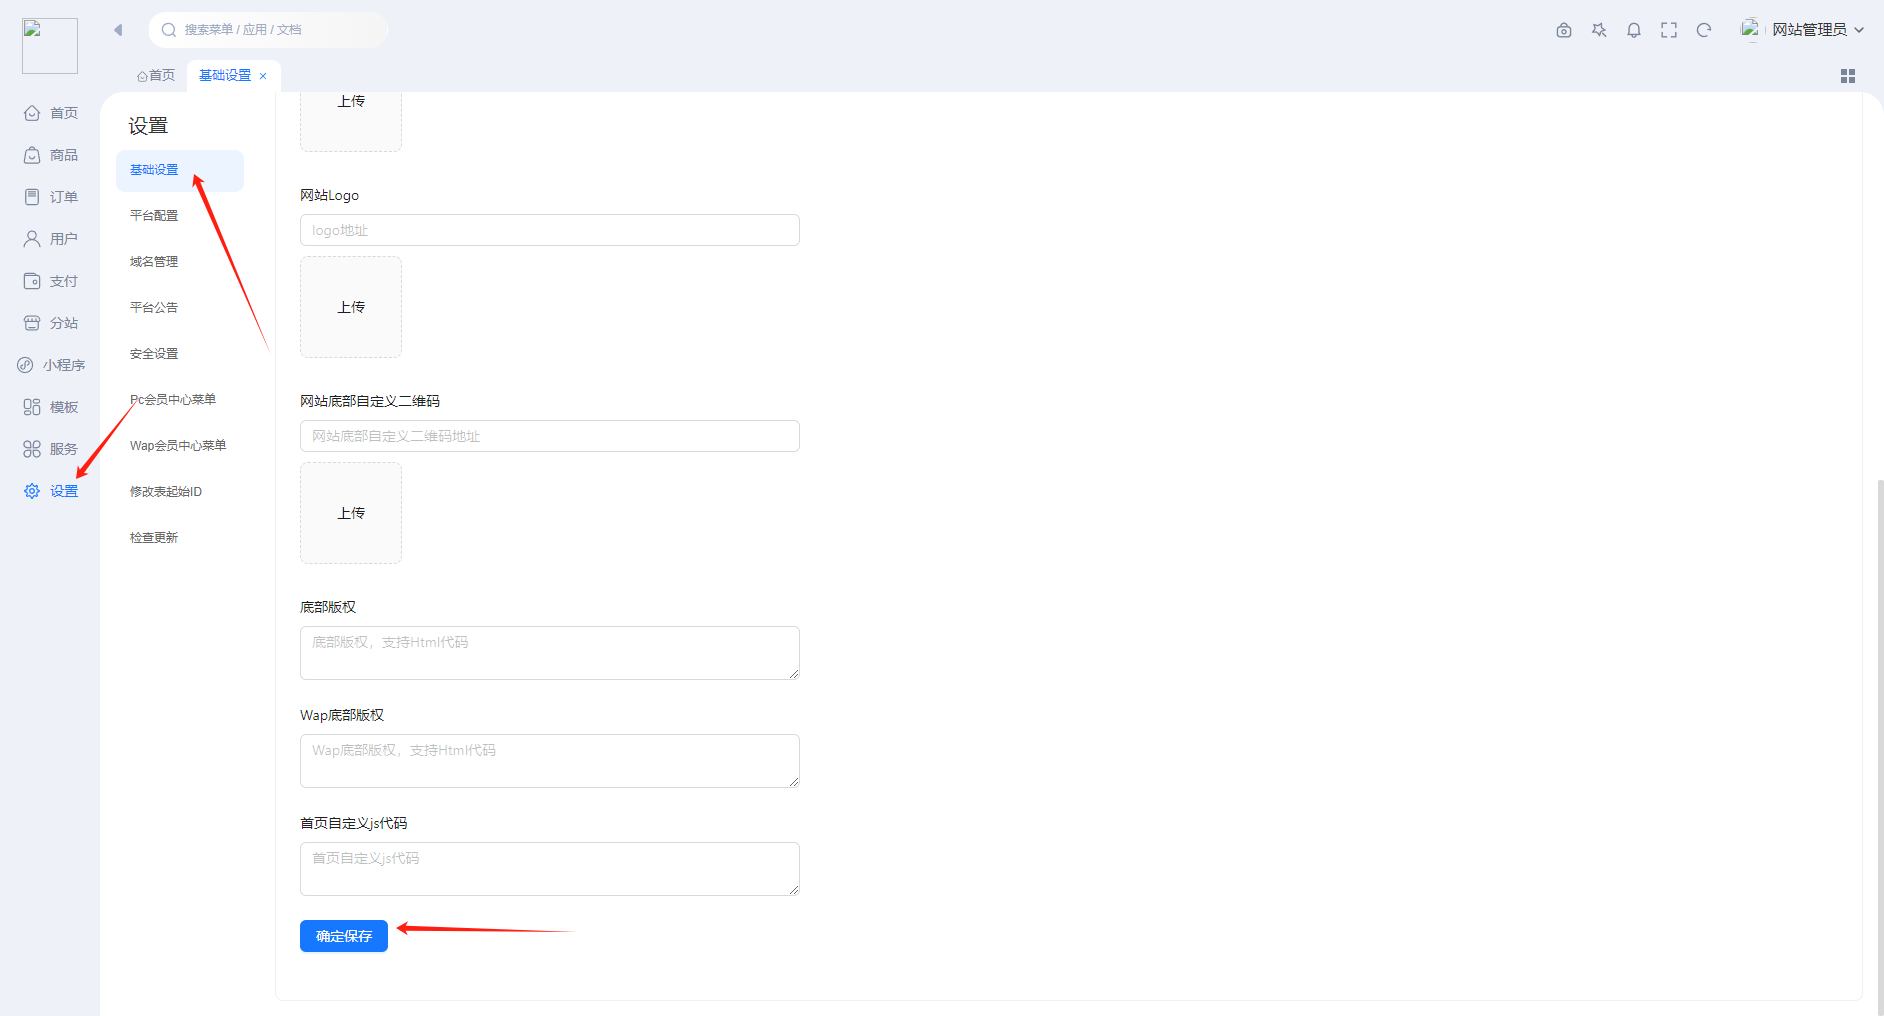Viewport: 1884px width, 1016px height.
Task: Switch to the 首页 tab
Action: click(x=156, y=76)
